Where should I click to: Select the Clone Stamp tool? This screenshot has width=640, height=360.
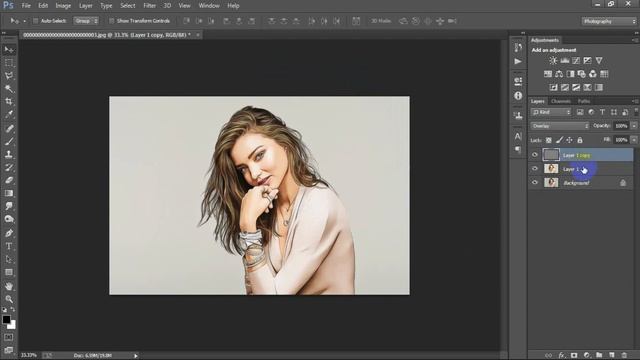[x=9, y=154]
